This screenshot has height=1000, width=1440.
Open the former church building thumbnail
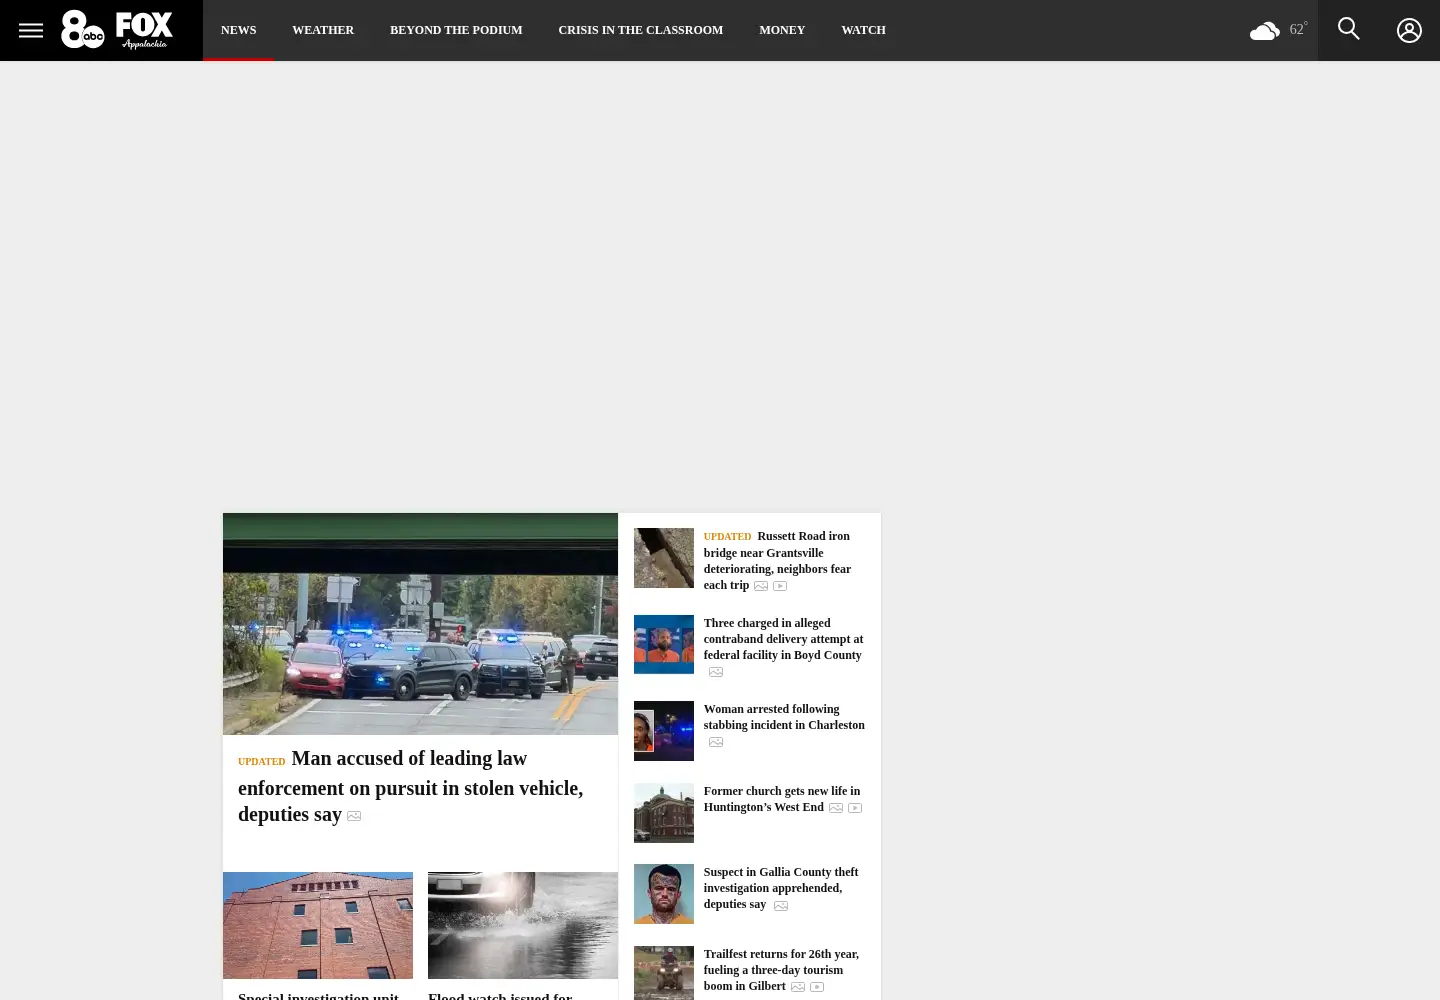click(x=664, y=813)
